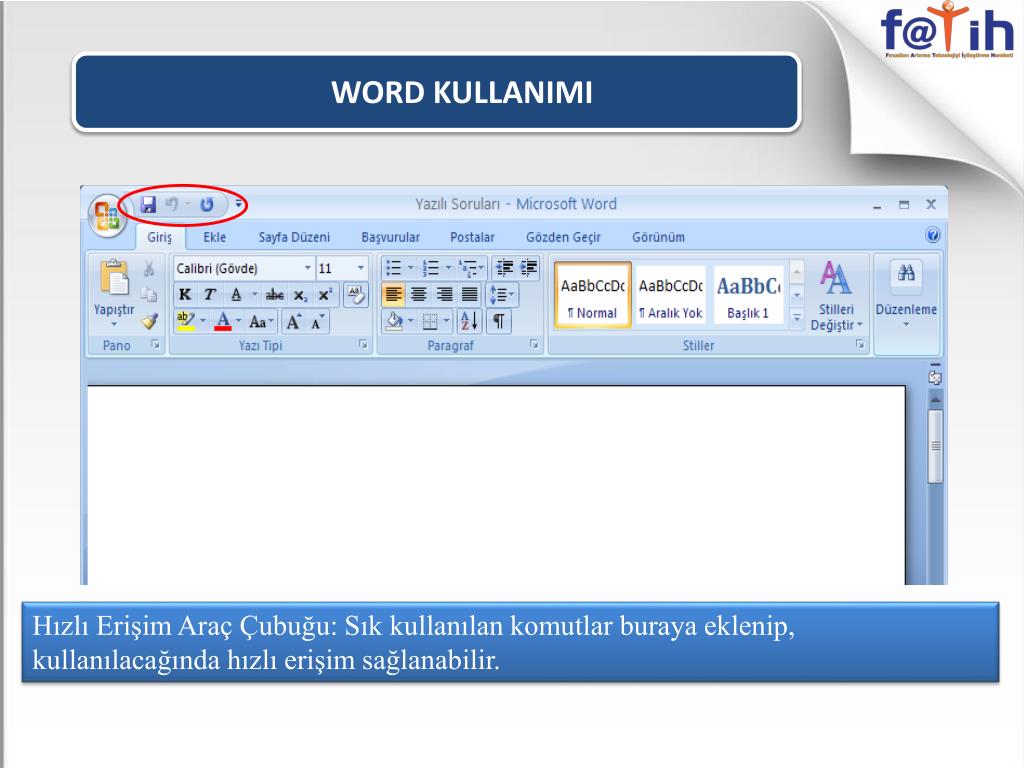The height and width of the screenshot is (768, 1024).
Task: Apply red font color
Action: [223, 321]
